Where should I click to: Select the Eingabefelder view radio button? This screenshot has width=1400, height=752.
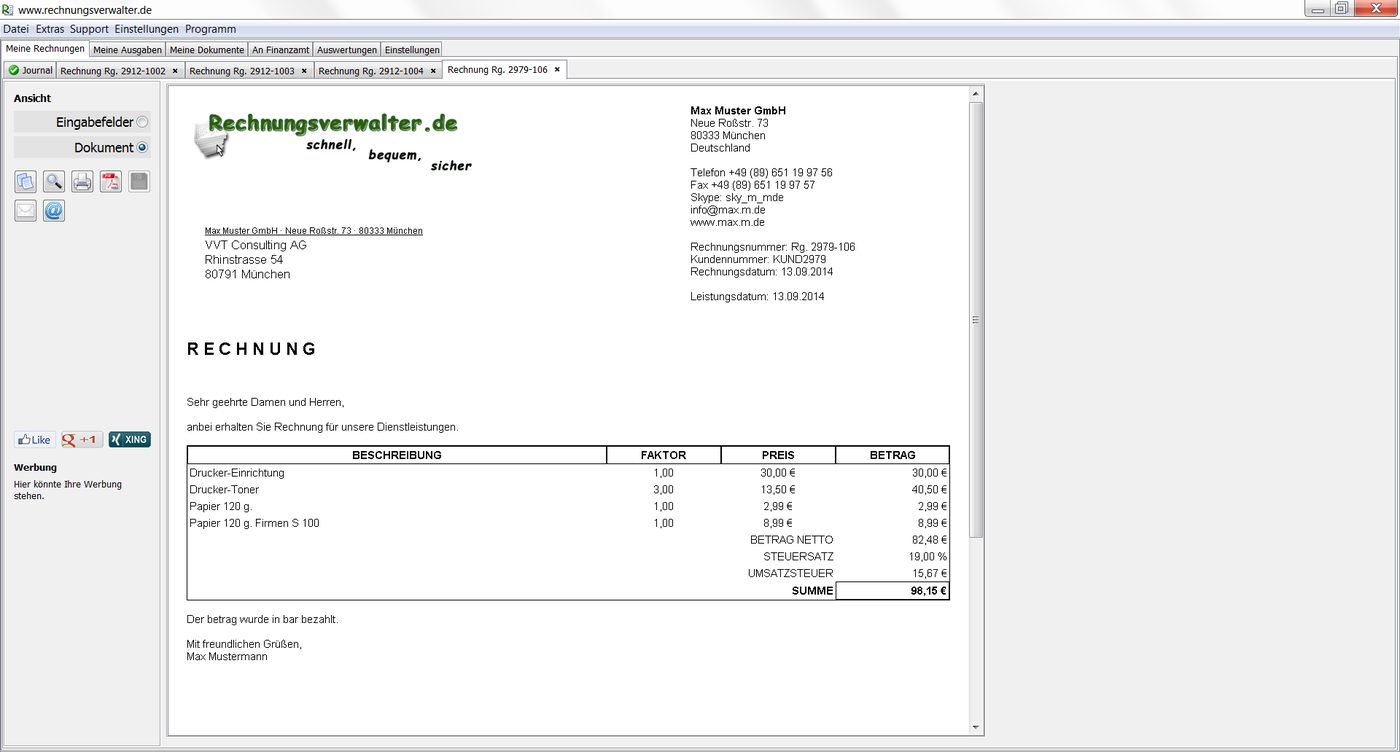click(x=142, y=122)
